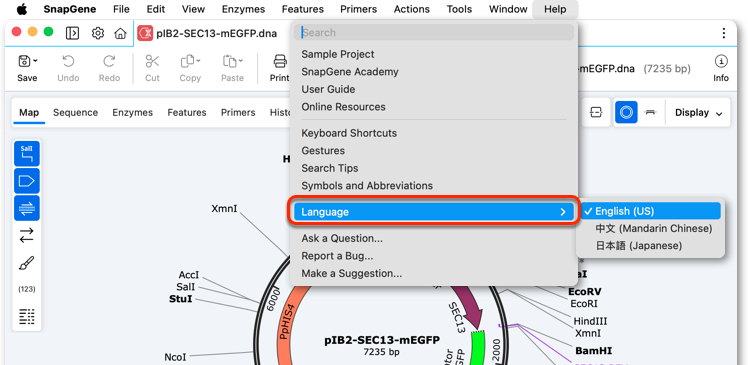Open the Tools menu
The height and width of the screenshot is (365, 748).
click(459, 9)
